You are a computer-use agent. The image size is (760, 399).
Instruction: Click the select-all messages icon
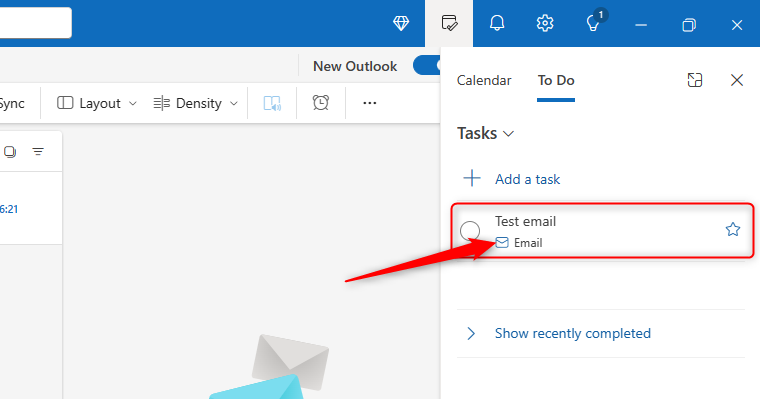point(10,152)
